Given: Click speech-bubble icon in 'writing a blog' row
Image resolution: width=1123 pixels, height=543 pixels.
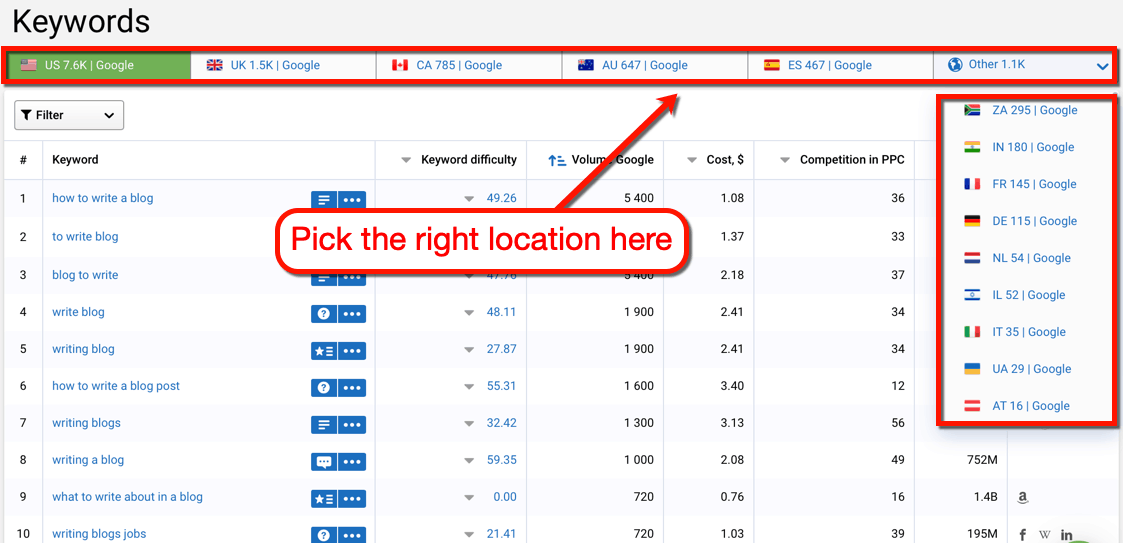Looking at the screenshot, I should [x=324, y=461].
